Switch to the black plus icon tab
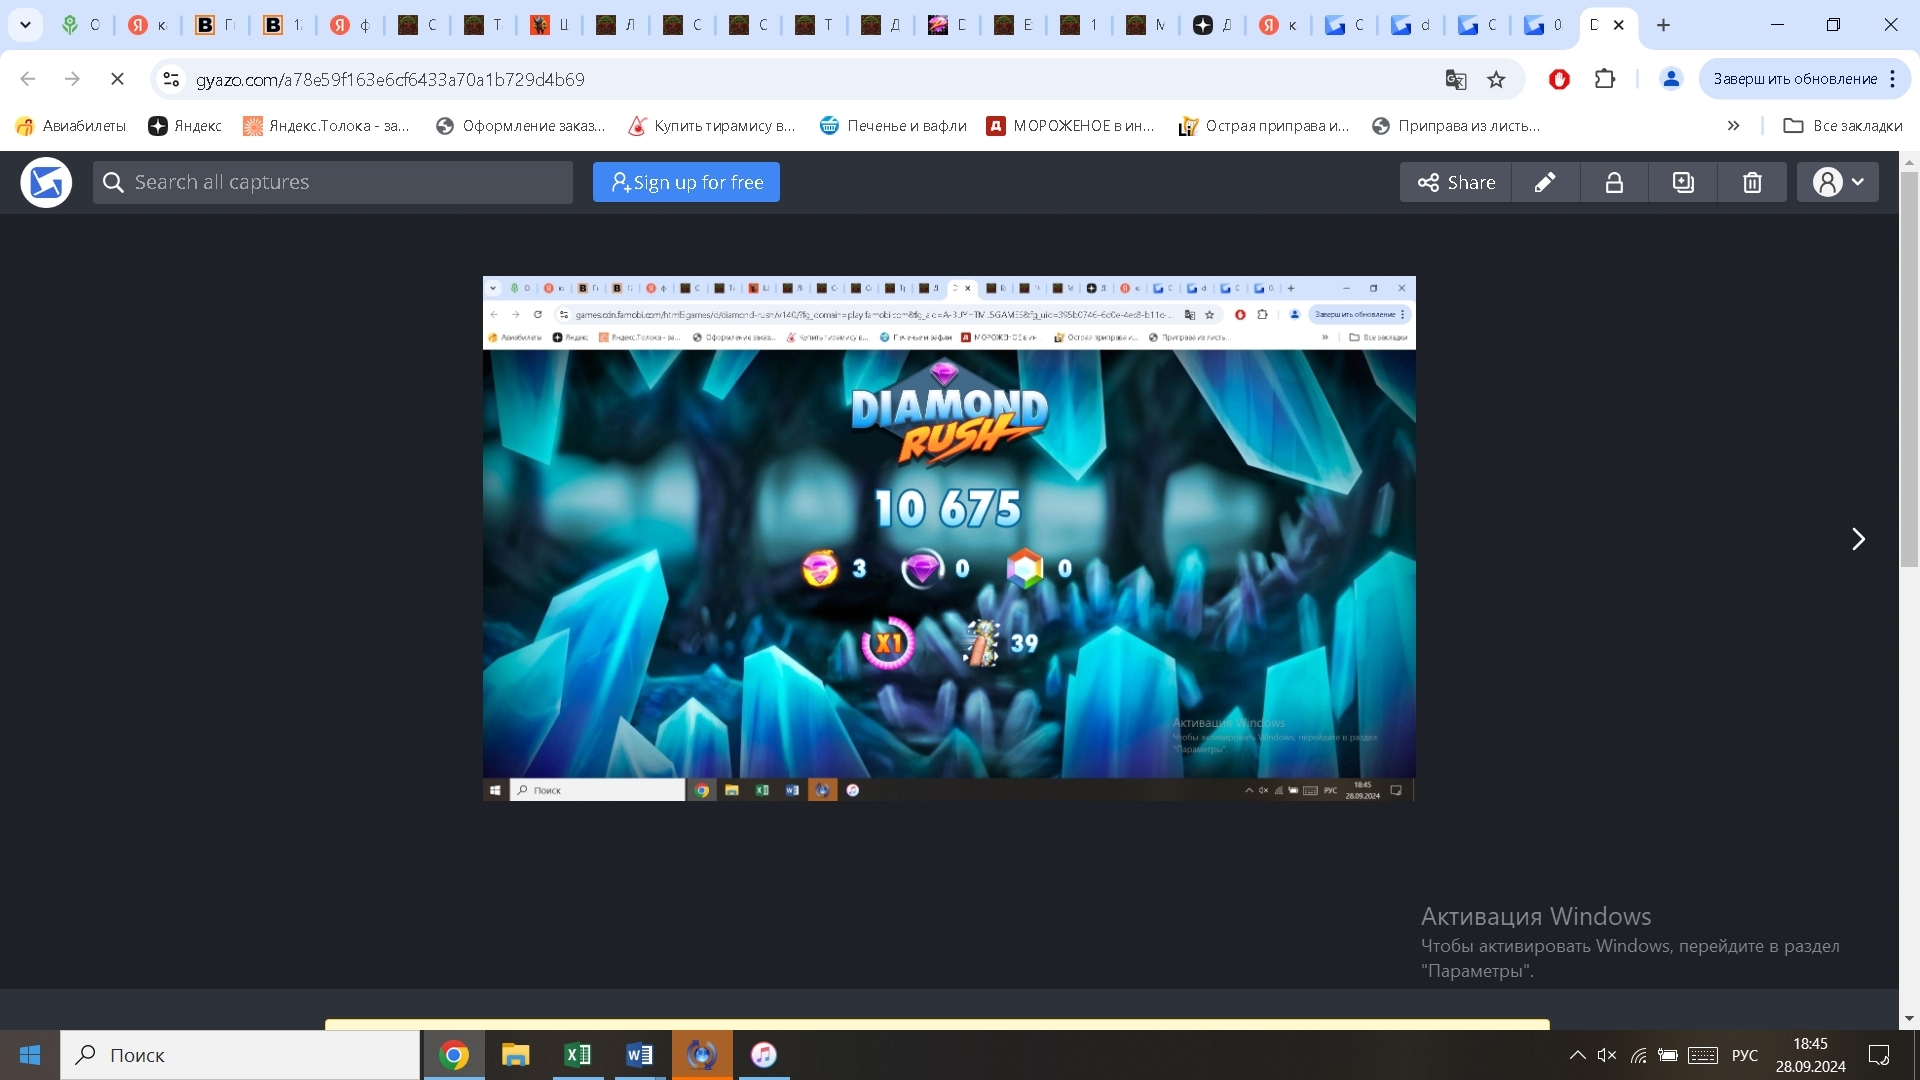The width and height of the screenshot is (1920, 1080). [1213, 25]
